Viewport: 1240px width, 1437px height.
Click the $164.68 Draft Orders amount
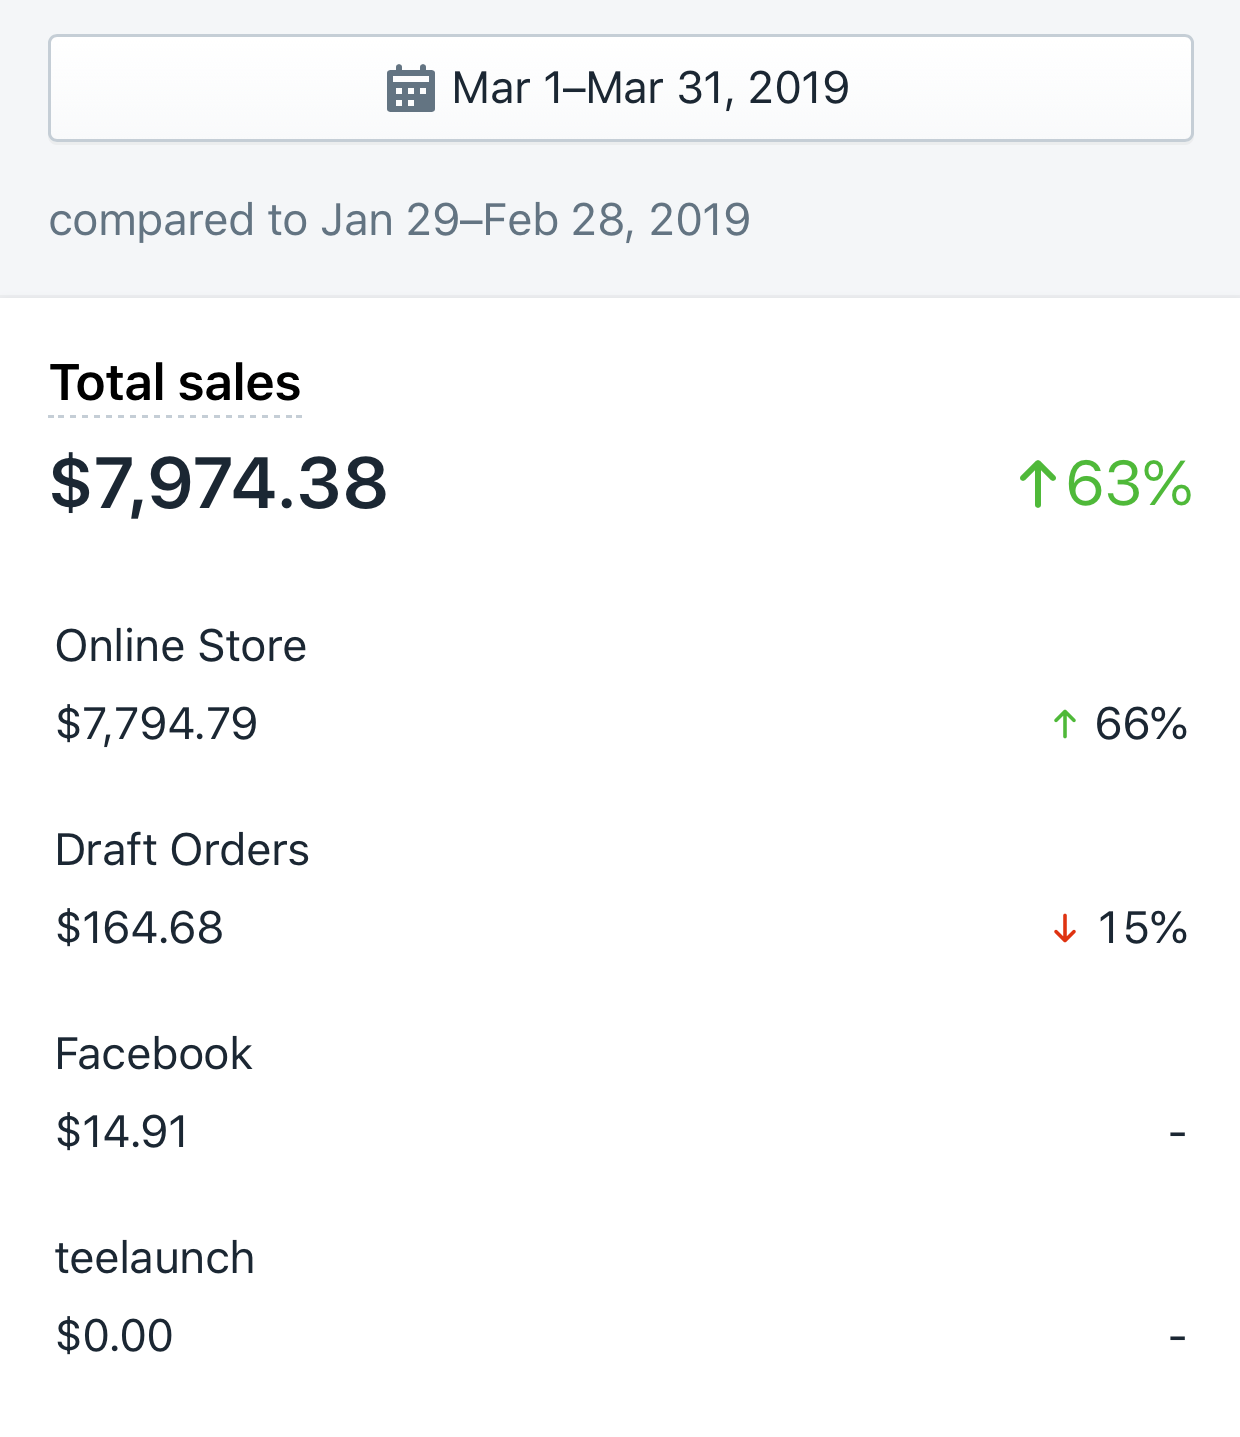pyautogui.click(x=140, y=928)
